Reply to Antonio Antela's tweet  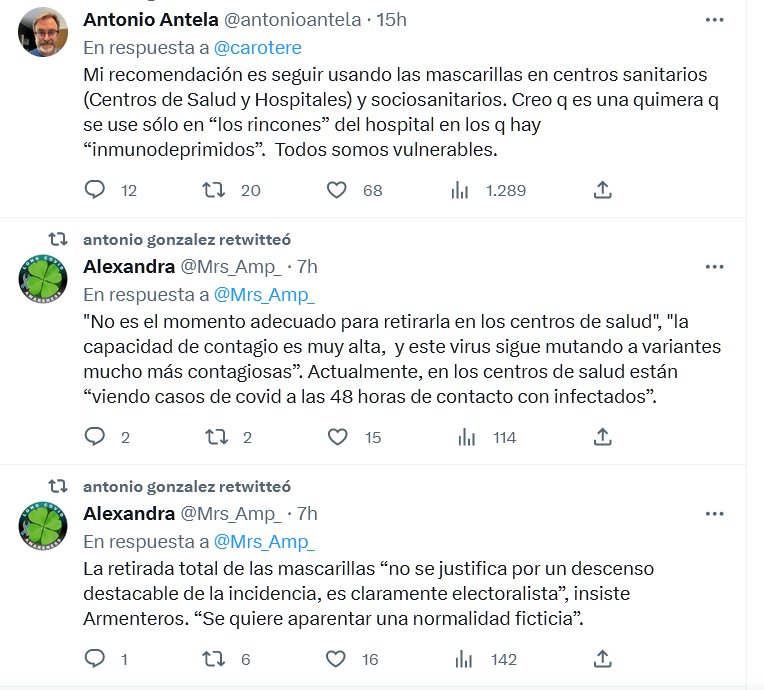pyautogui.click(x=95, y=190)
